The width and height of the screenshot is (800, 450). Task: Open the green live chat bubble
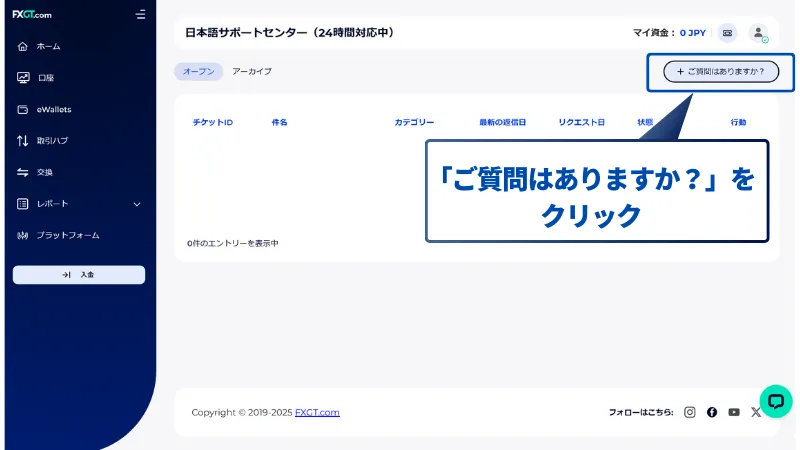pyautogui.click(x=776, y=402)
